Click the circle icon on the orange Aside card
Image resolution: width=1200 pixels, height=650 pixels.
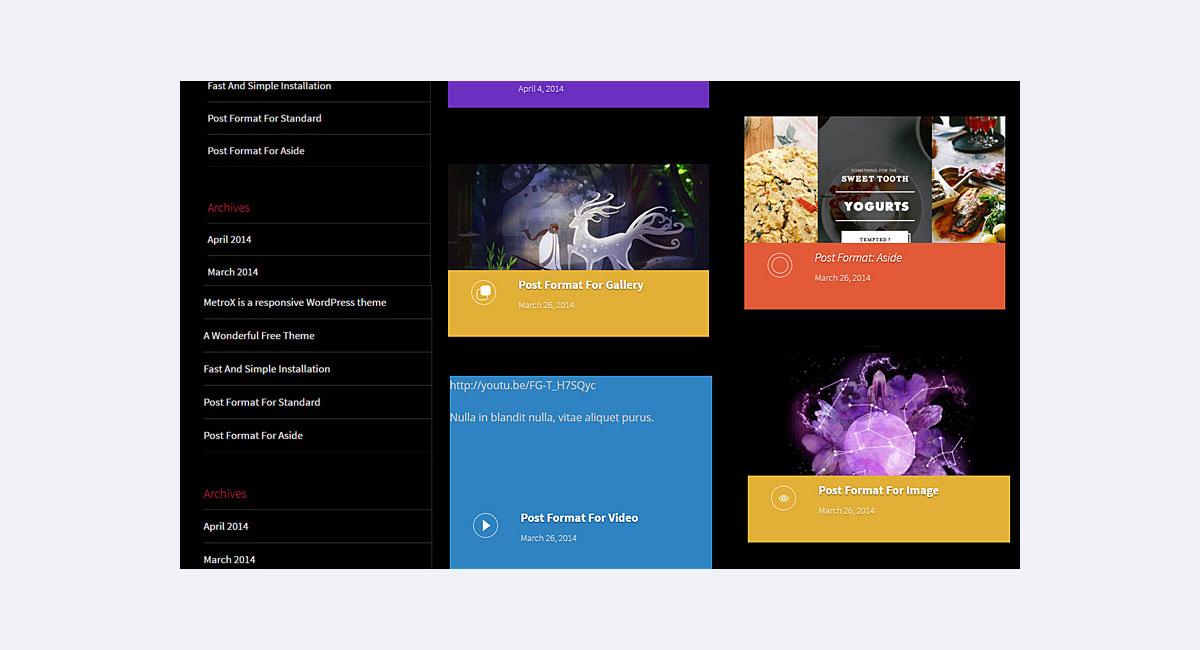coord(780,265)
